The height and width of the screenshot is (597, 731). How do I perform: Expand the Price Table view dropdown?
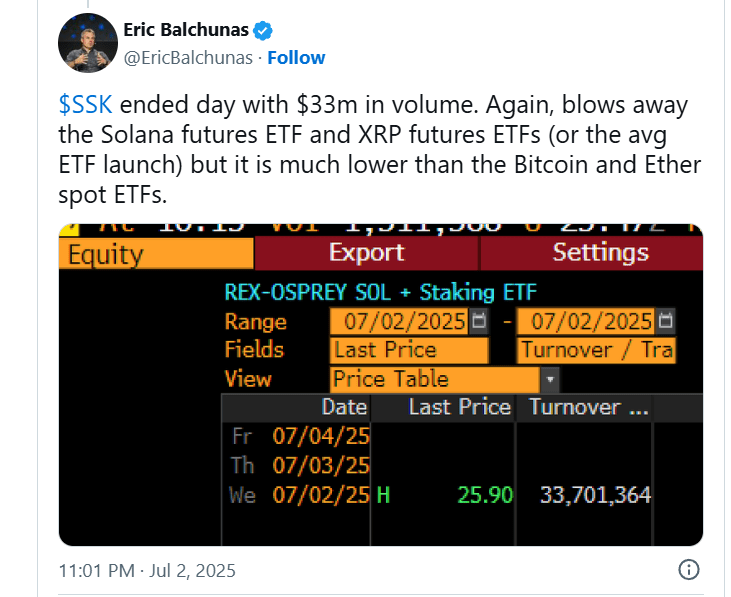549,380
